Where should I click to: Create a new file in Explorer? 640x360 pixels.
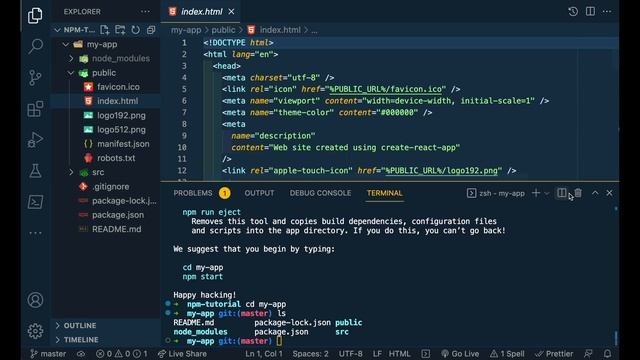[x=104, y=30]
